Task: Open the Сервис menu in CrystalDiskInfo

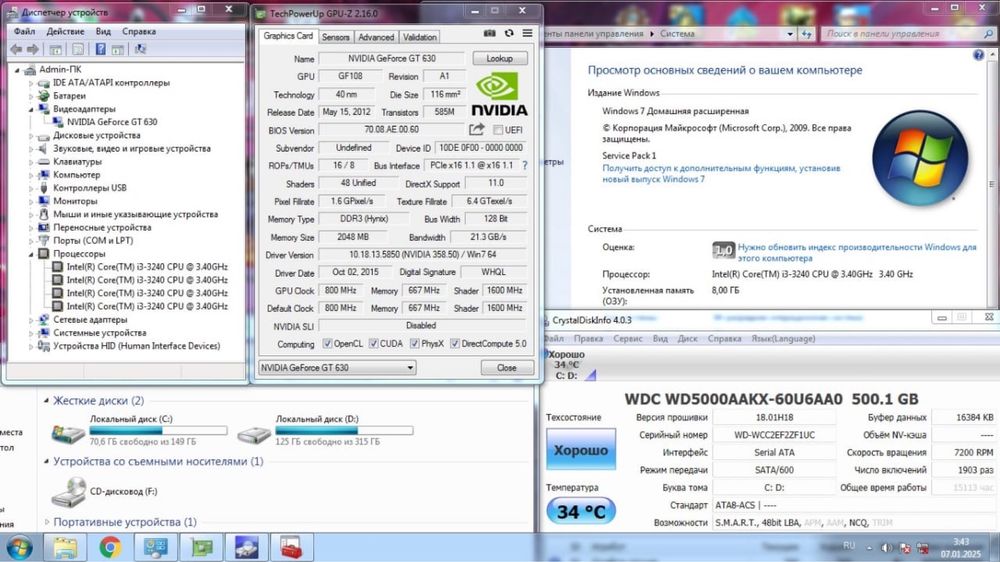Action: [x=628, y=339]
